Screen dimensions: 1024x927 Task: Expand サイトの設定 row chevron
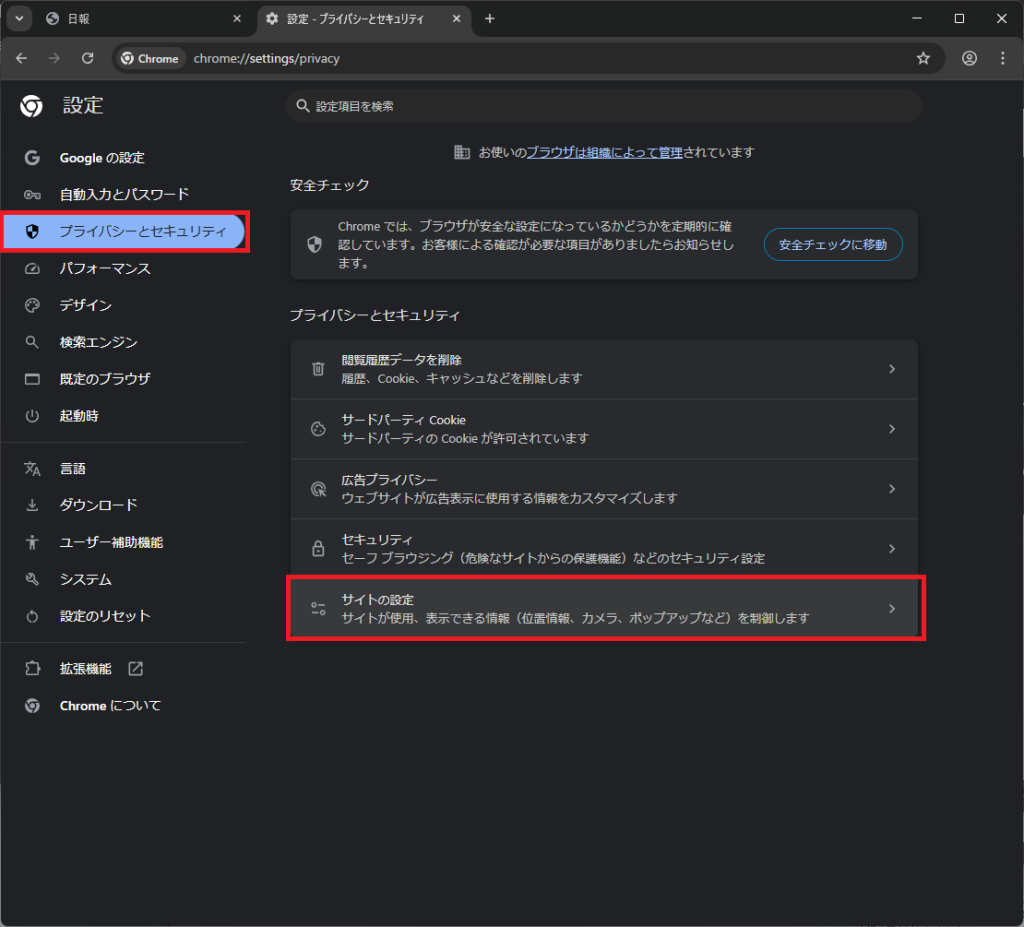tap(892, 609)
